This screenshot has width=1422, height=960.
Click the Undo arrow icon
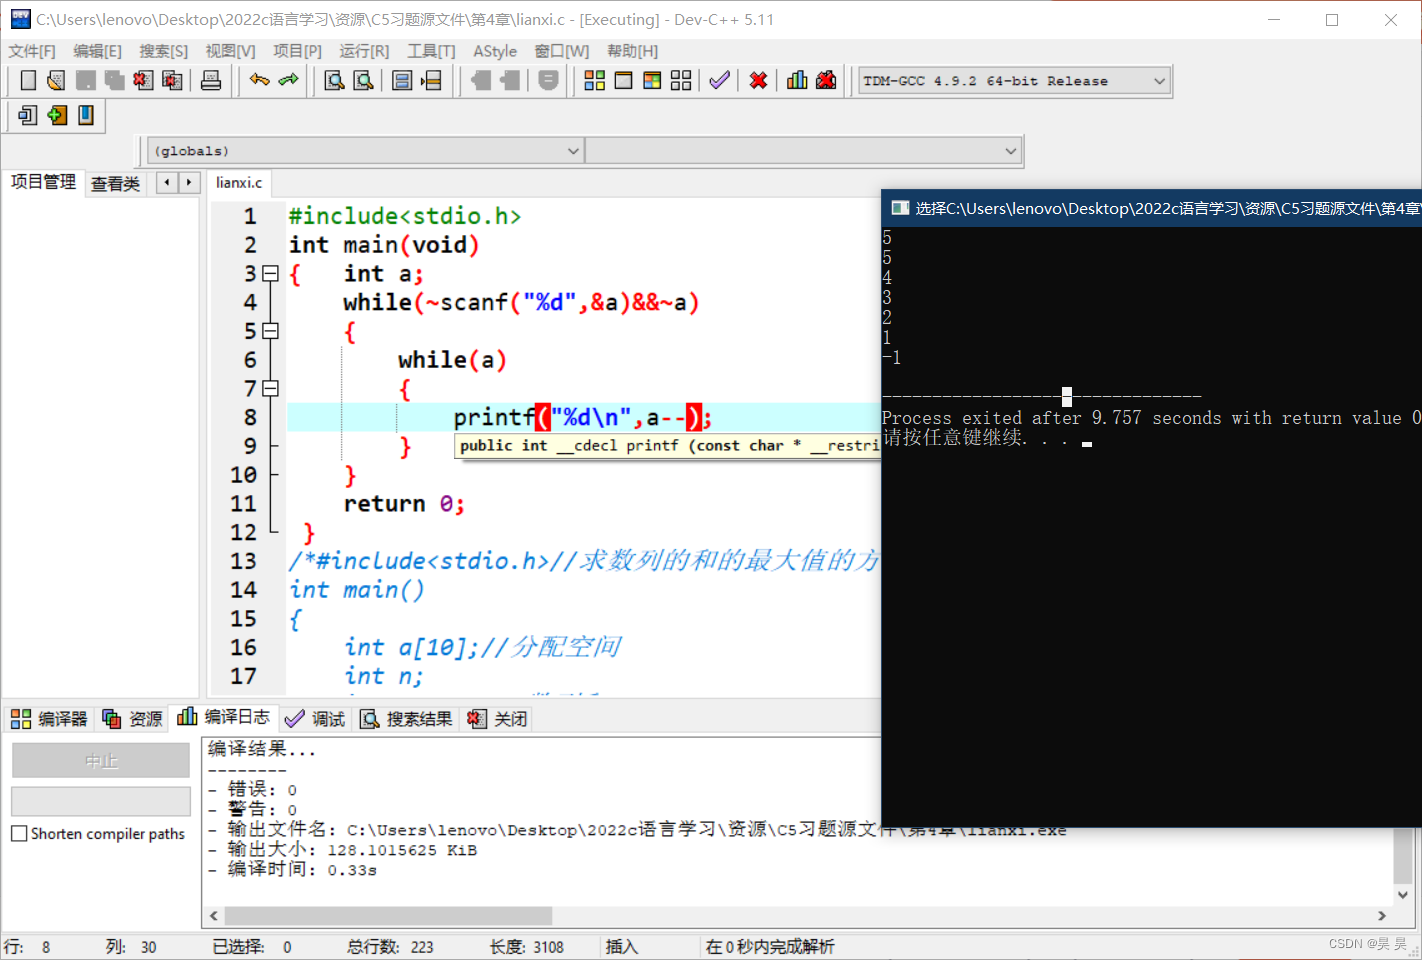pos(259,80)
